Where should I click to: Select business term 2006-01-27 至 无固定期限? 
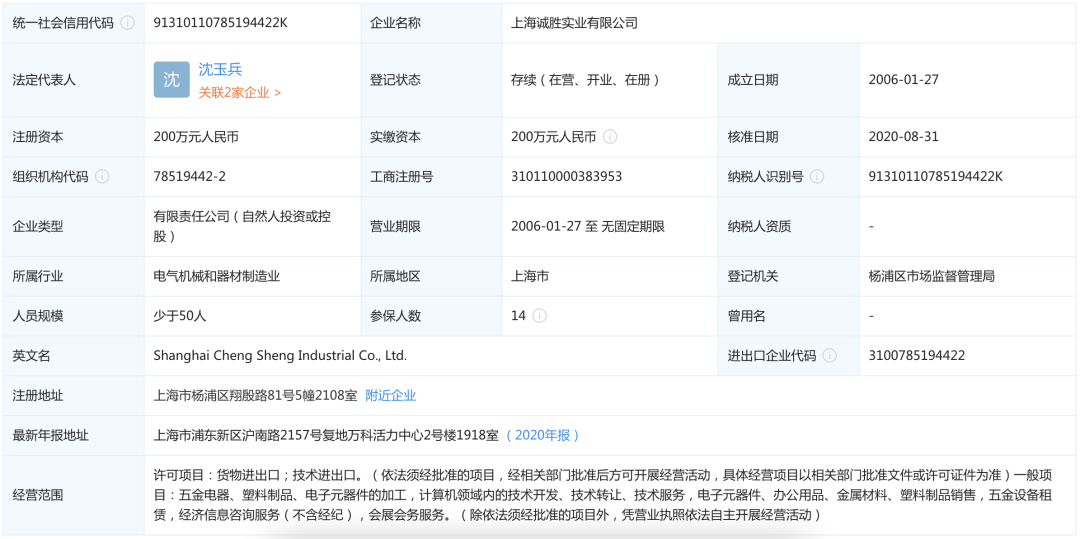point(588,226)
